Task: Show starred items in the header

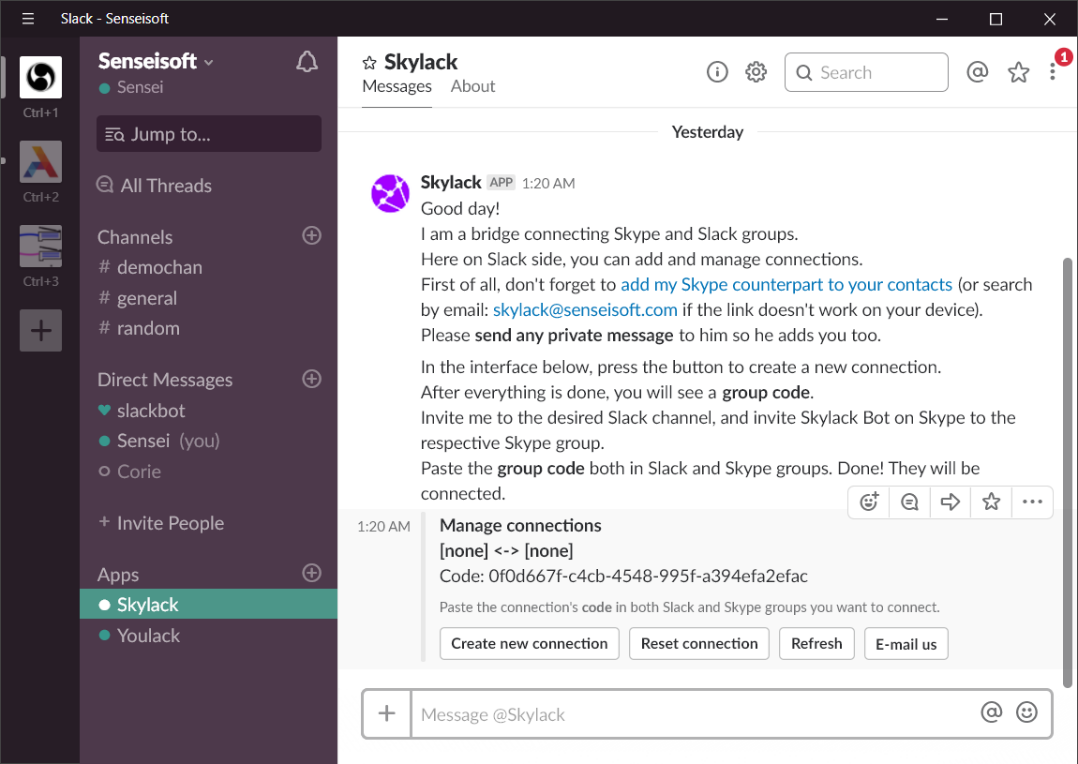Action: click(1018, 72)
